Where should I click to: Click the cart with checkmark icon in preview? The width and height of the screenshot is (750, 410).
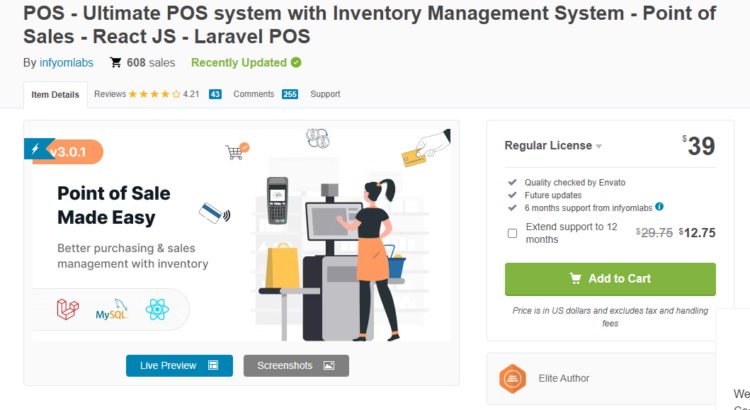(237, 151)
